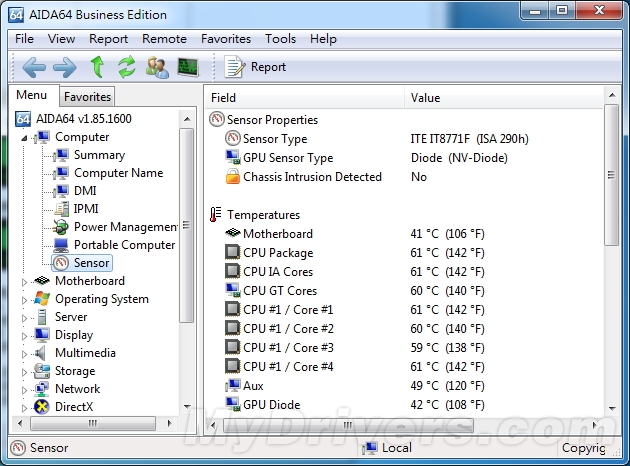
Task: Click the Refresh toolbar icon
Action: point(126,67)
